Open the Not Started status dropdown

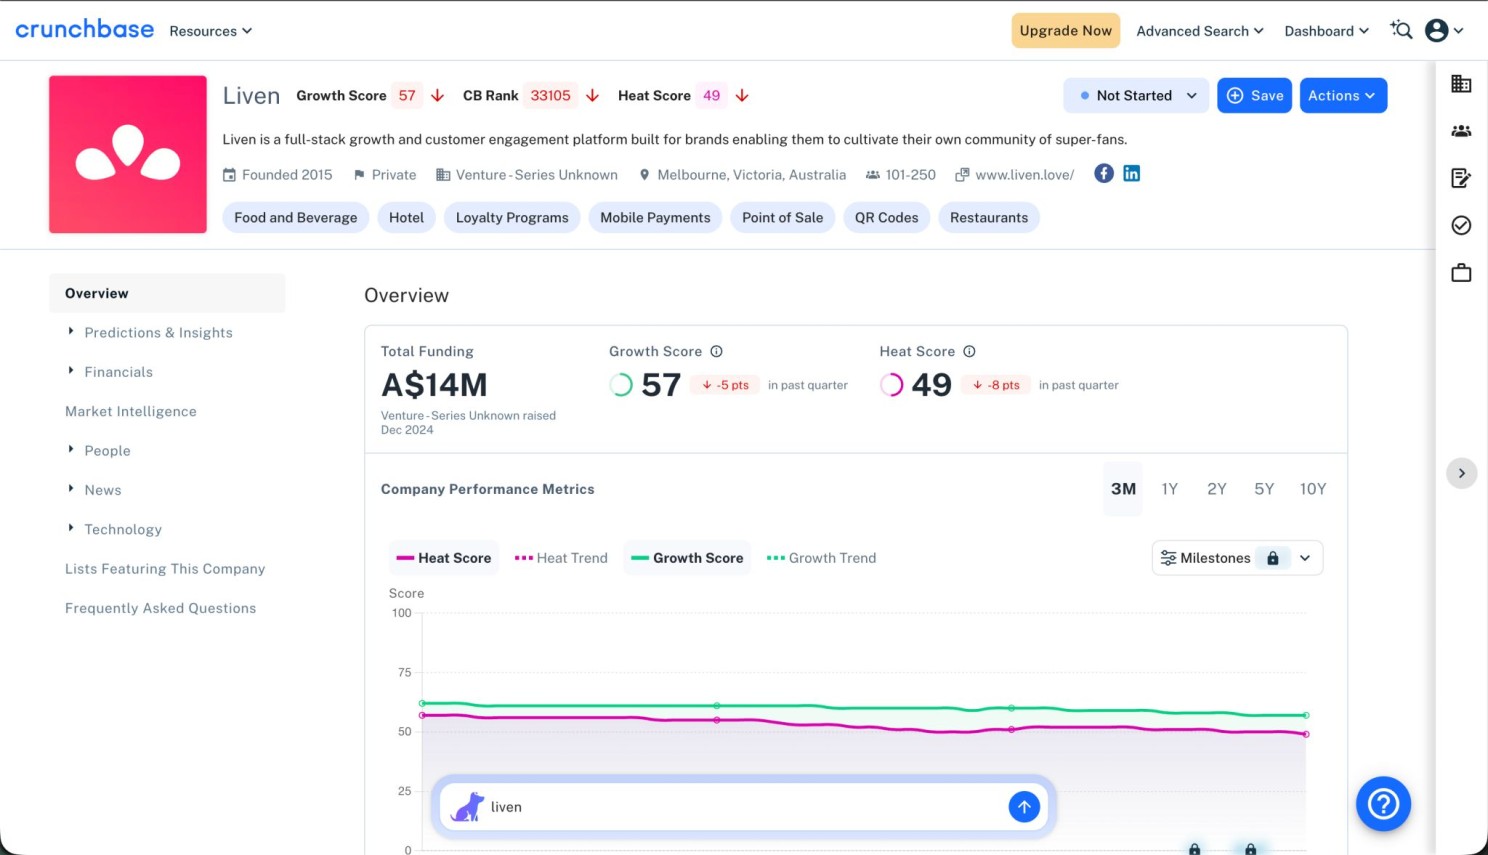click(1136, 96)
